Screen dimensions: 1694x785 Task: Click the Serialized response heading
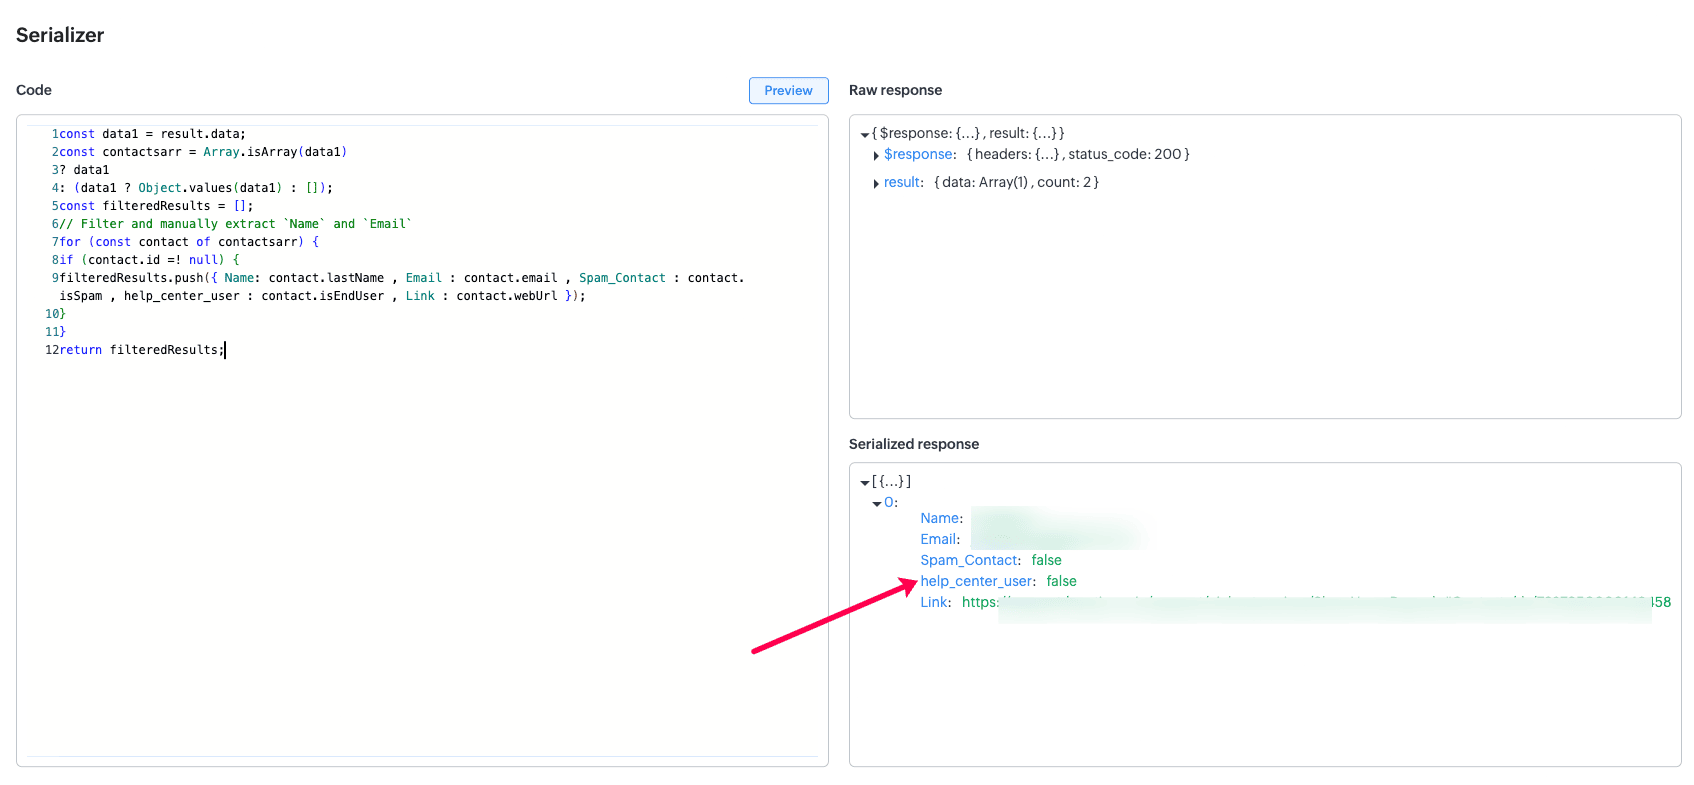(x=914, y=444)
